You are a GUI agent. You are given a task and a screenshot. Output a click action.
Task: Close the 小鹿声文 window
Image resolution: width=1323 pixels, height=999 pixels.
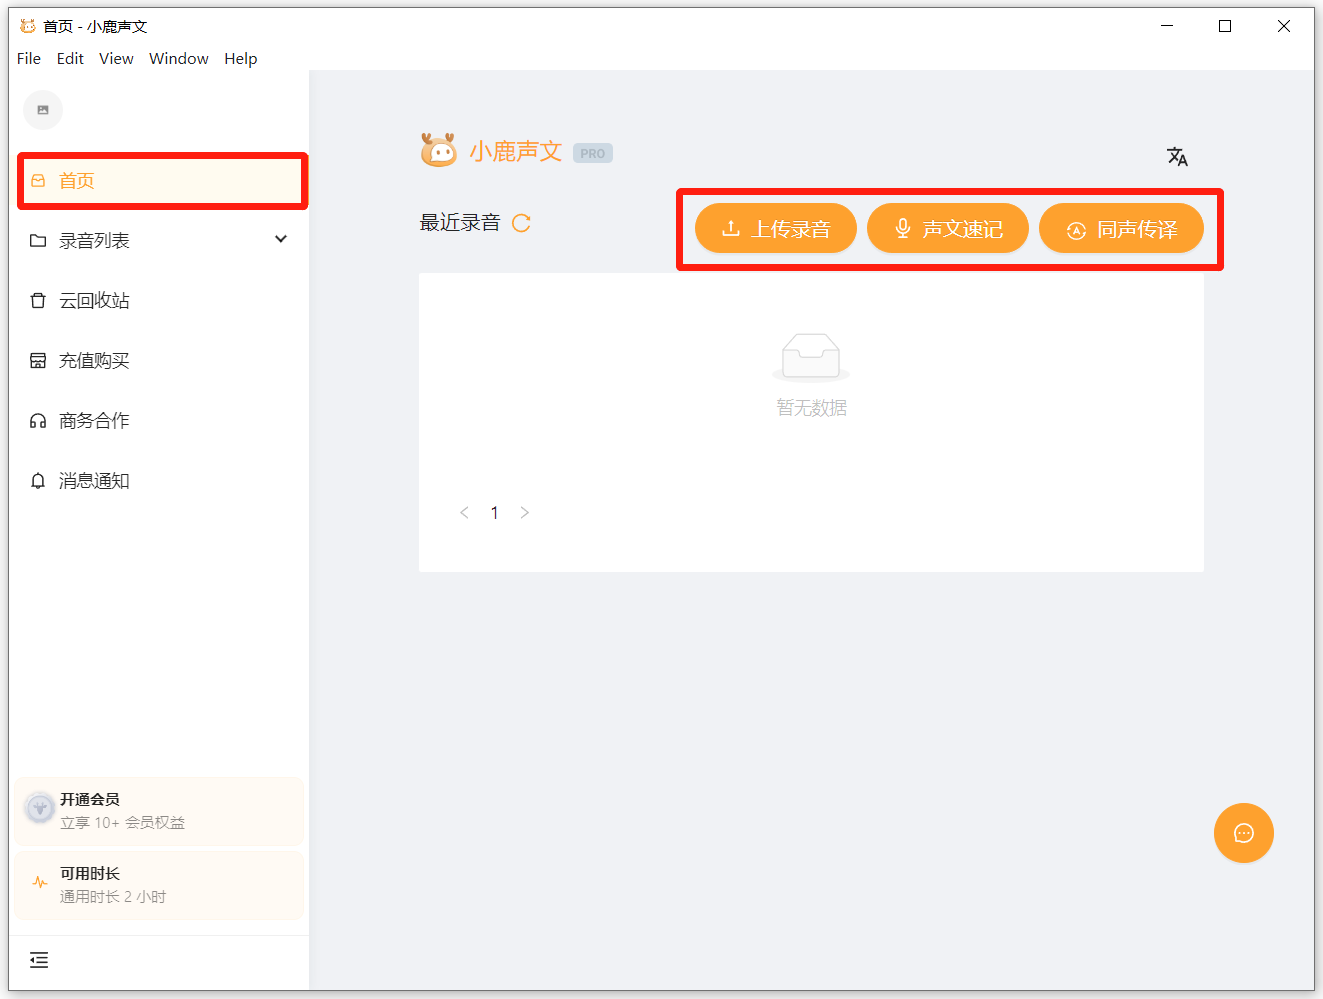click(x=1284, y=26)
